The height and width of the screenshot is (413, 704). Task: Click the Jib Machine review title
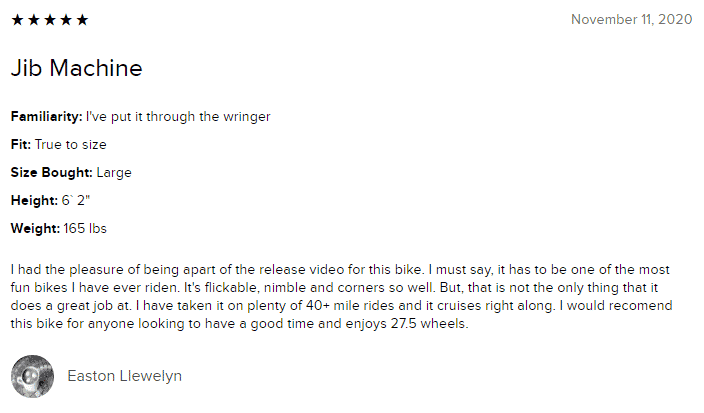[76, 68]
